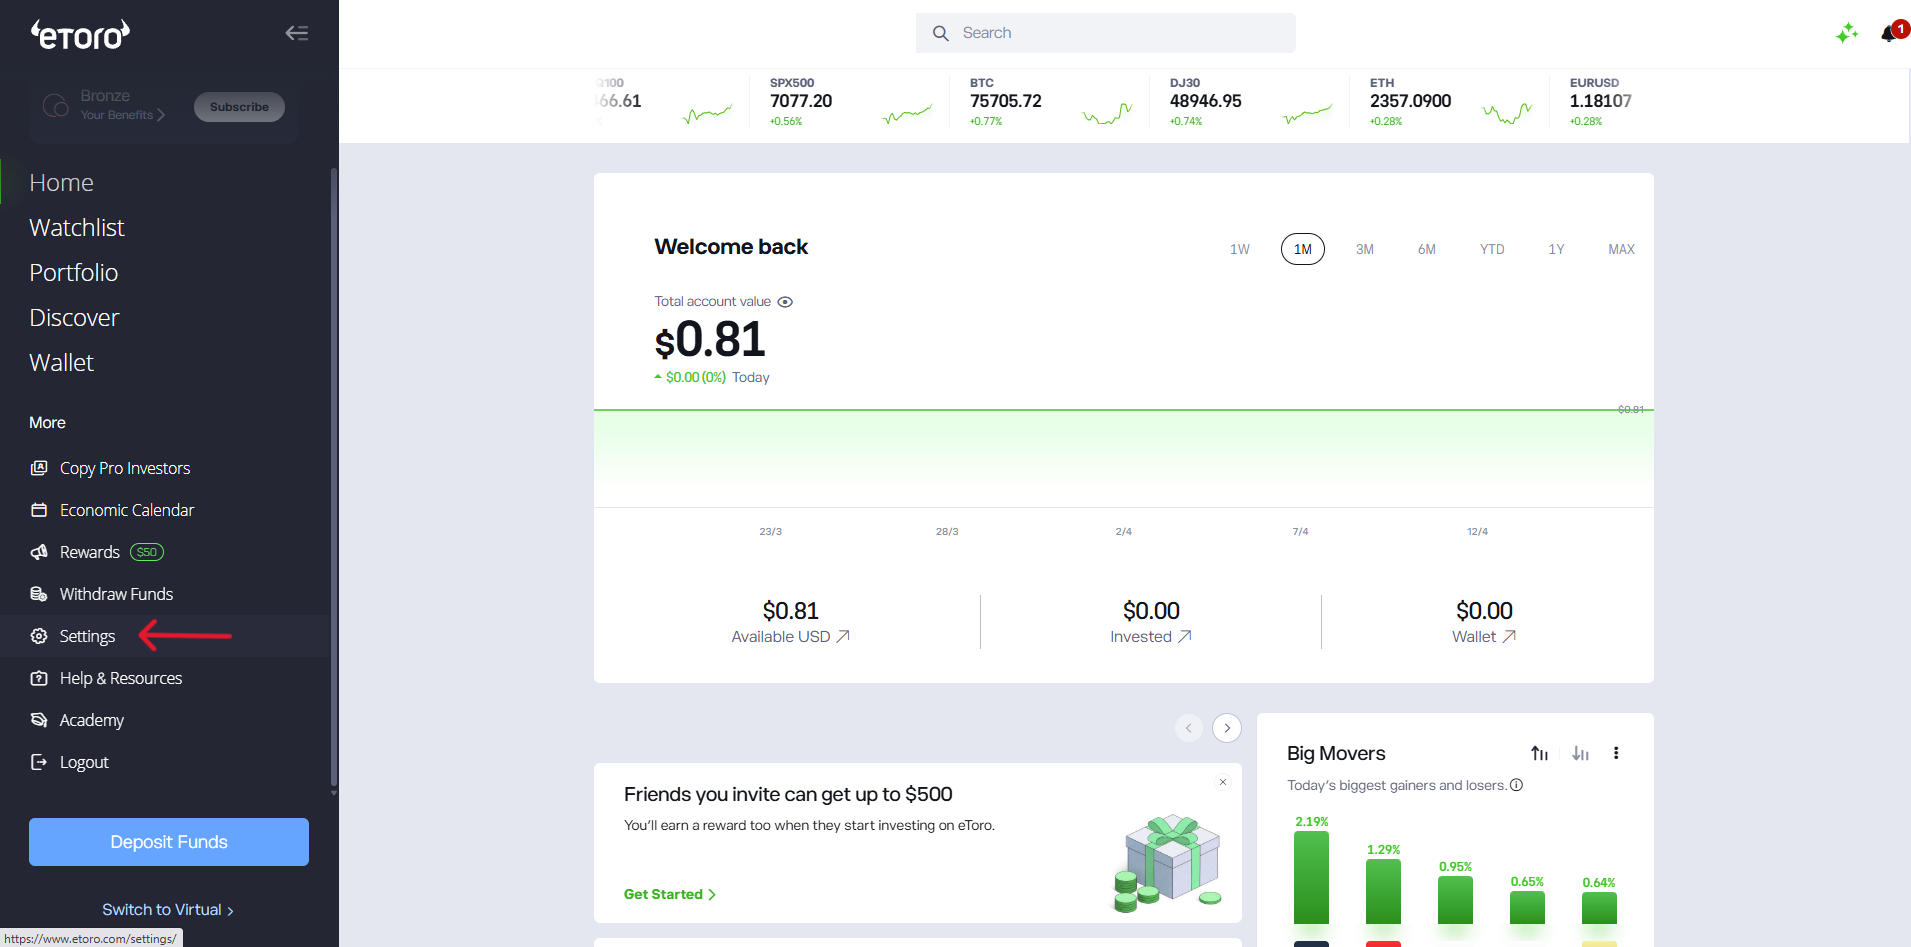
Task: Click the Rewards megaphone icon
Action: (39, 552)
